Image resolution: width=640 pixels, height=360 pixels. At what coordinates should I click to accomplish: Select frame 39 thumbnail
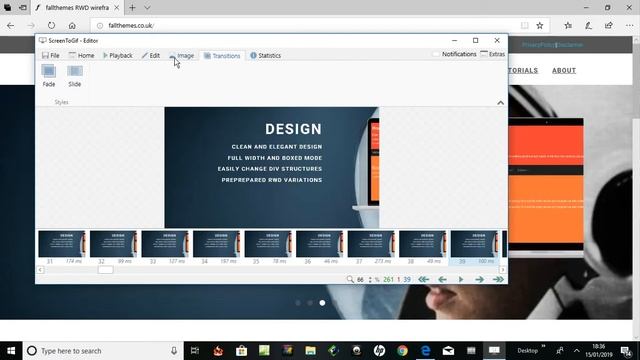pos(474,247)
